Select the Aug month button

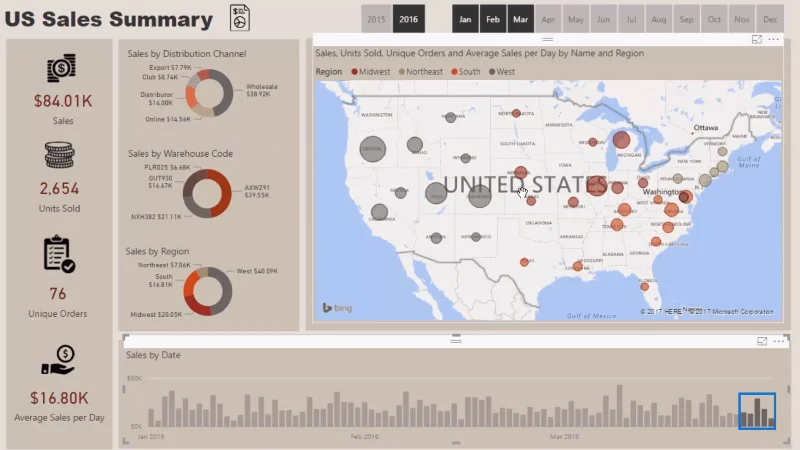659,19
